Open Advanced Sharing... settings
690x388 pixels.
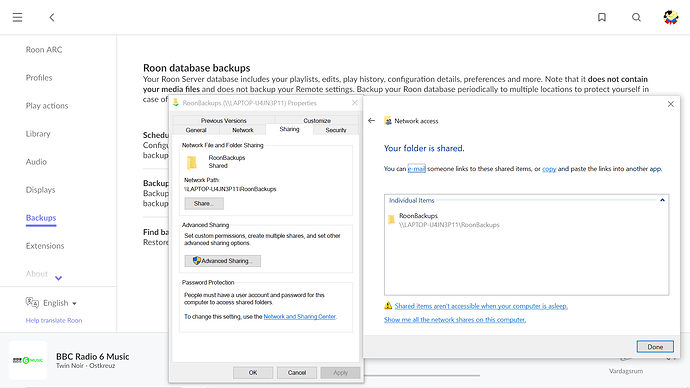click(223, 261)
